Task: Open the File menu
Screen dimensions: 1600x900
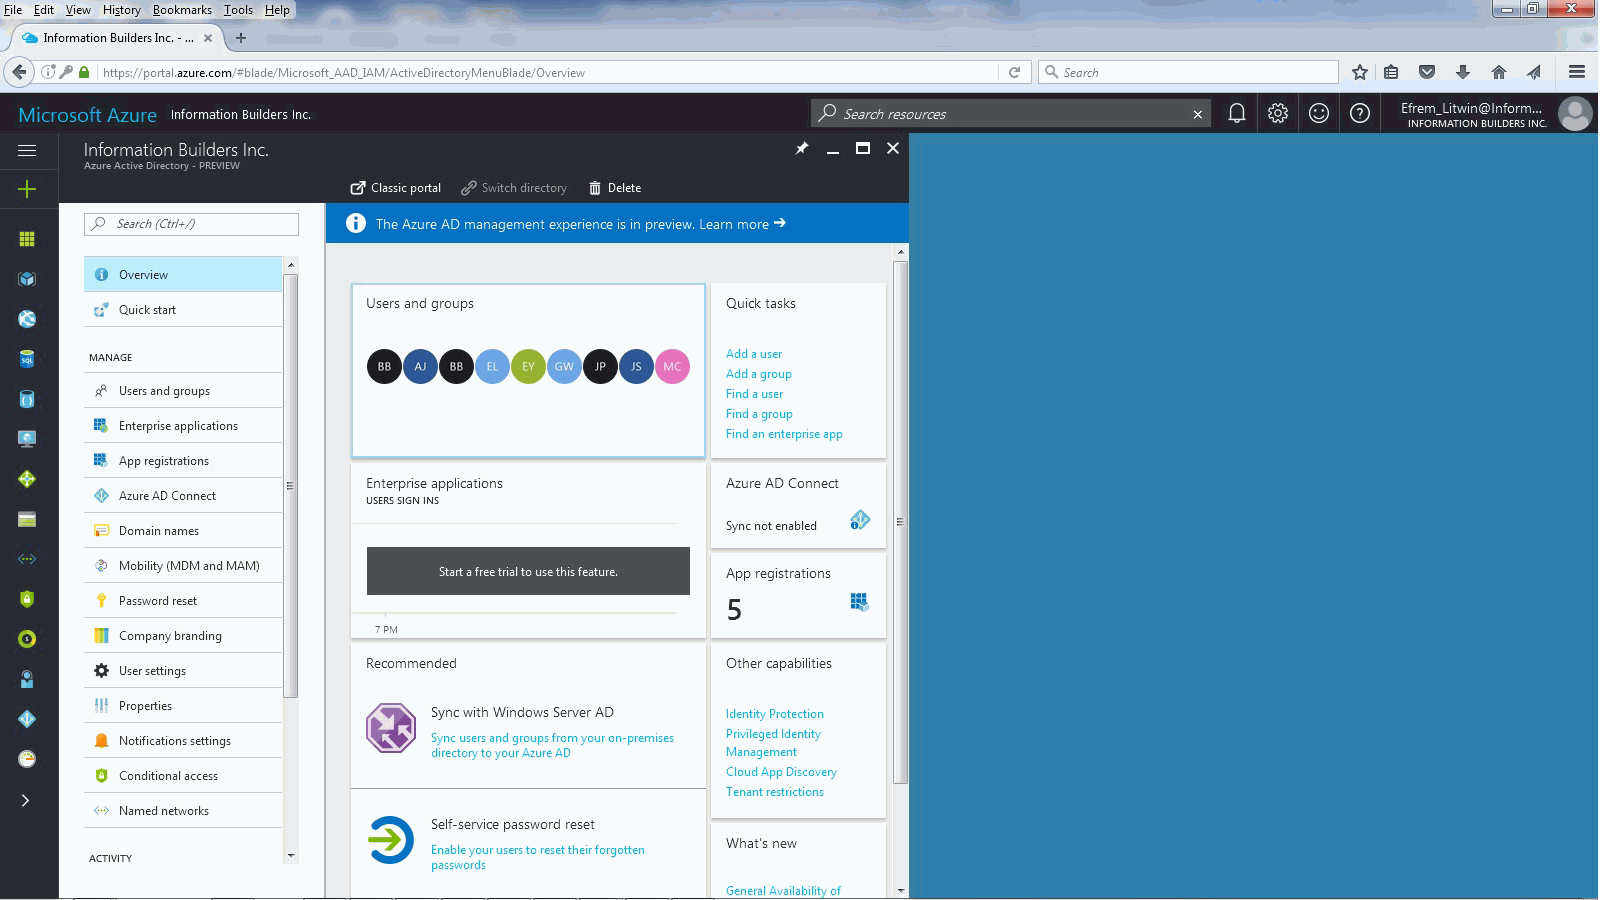Action: tap(13, 10)
